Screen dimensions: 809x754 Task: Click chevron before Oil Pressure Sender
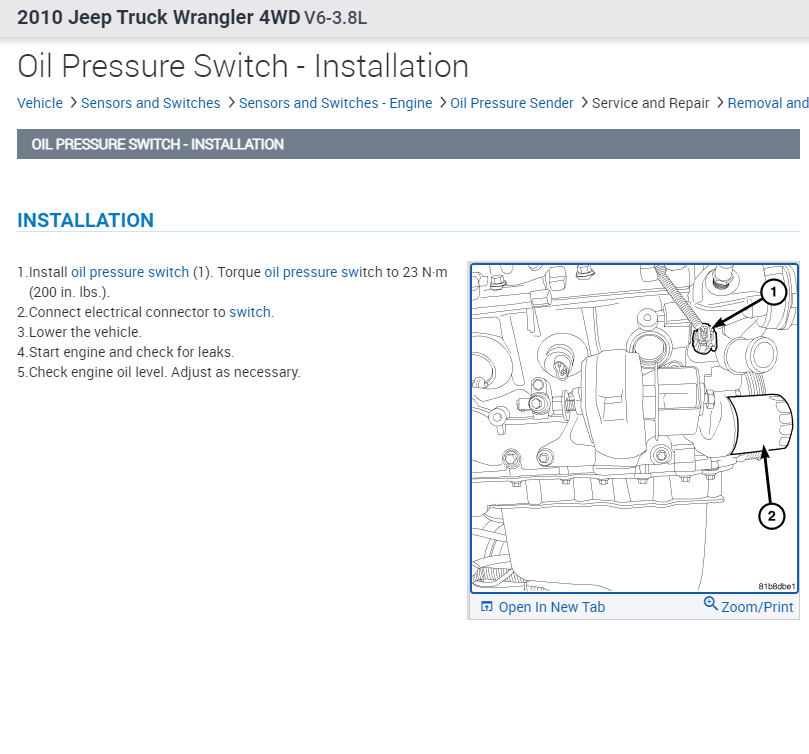[442, 103]
